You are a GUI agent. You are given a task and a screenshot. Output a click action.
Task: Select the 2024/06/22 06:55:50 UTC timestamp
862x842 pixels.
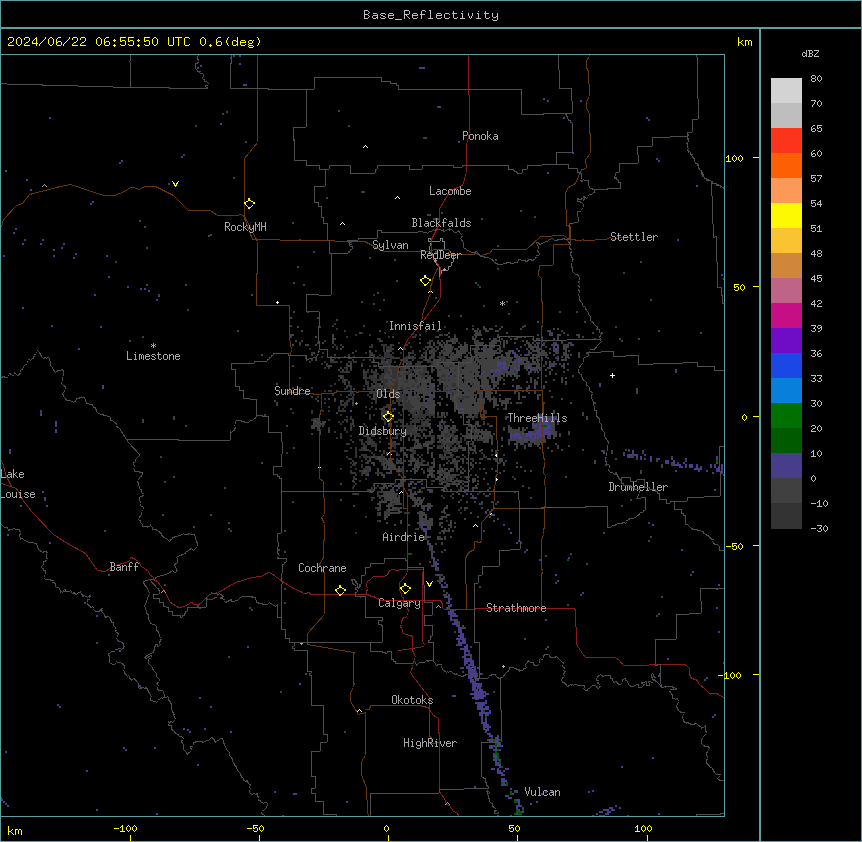(98, 42)
